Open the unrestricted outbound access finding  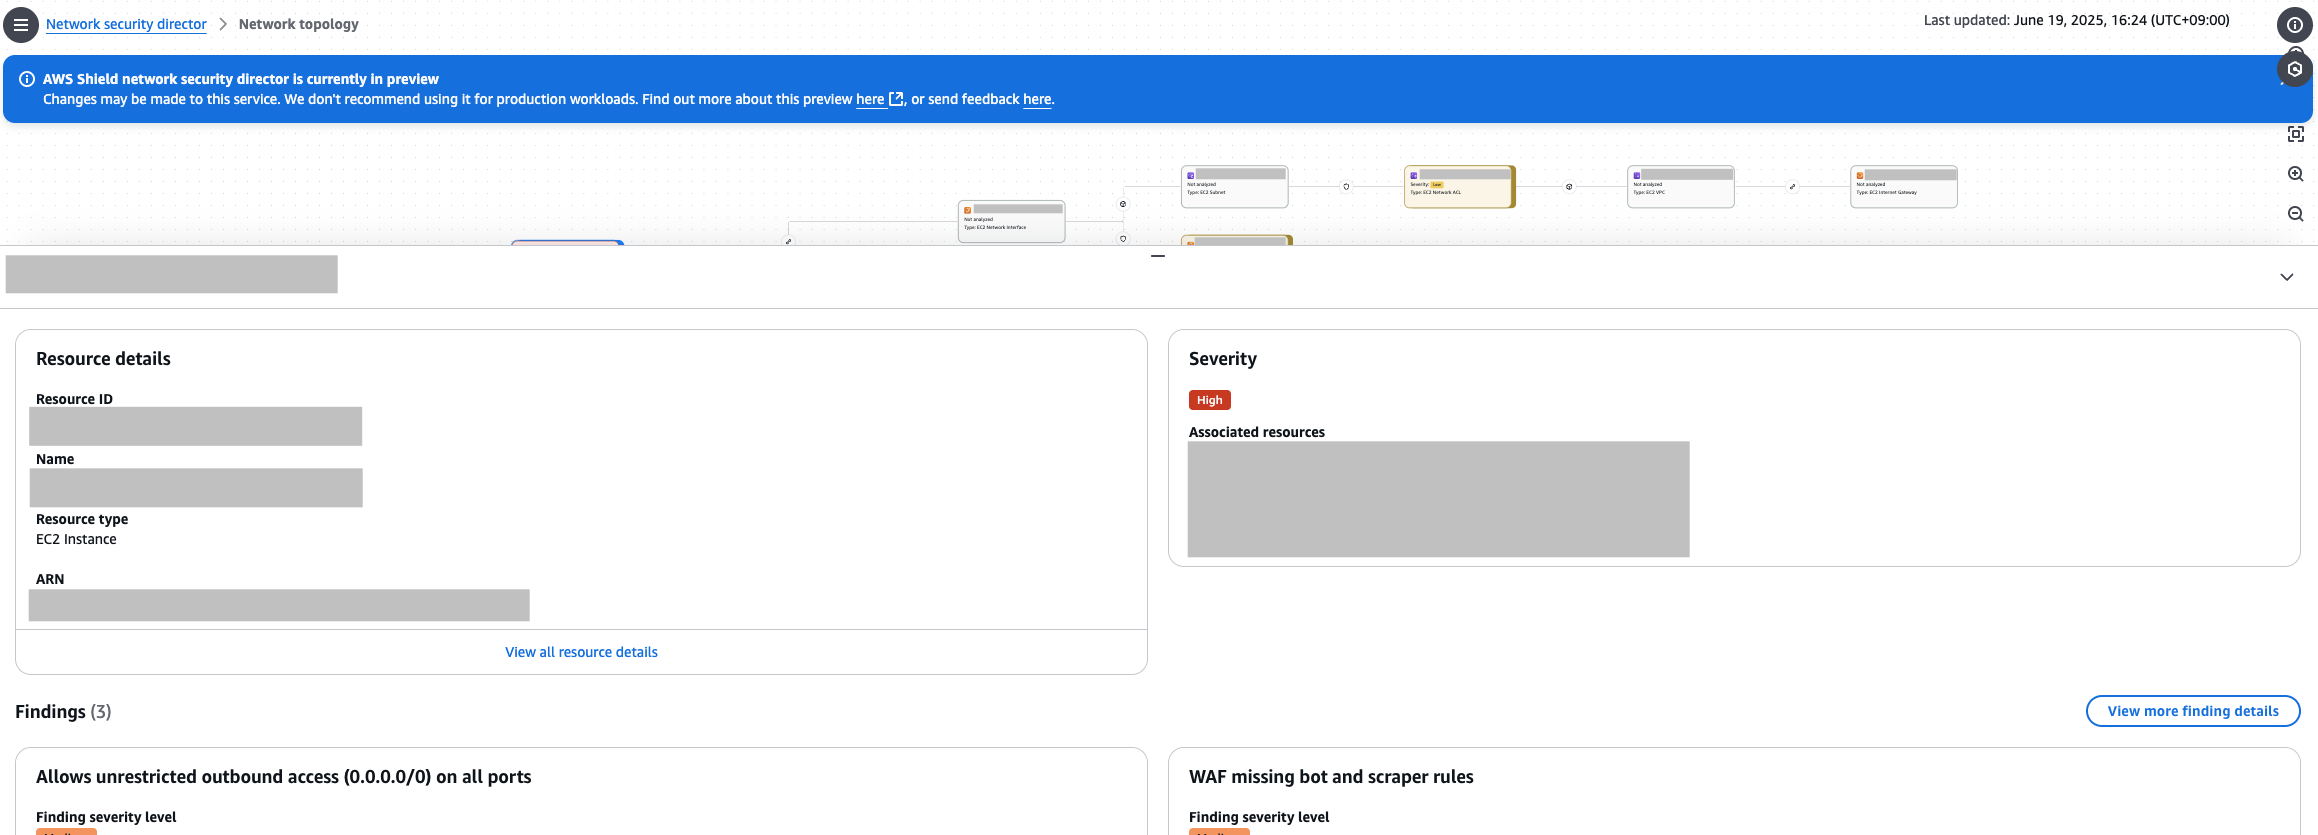(x=283, y=777)
